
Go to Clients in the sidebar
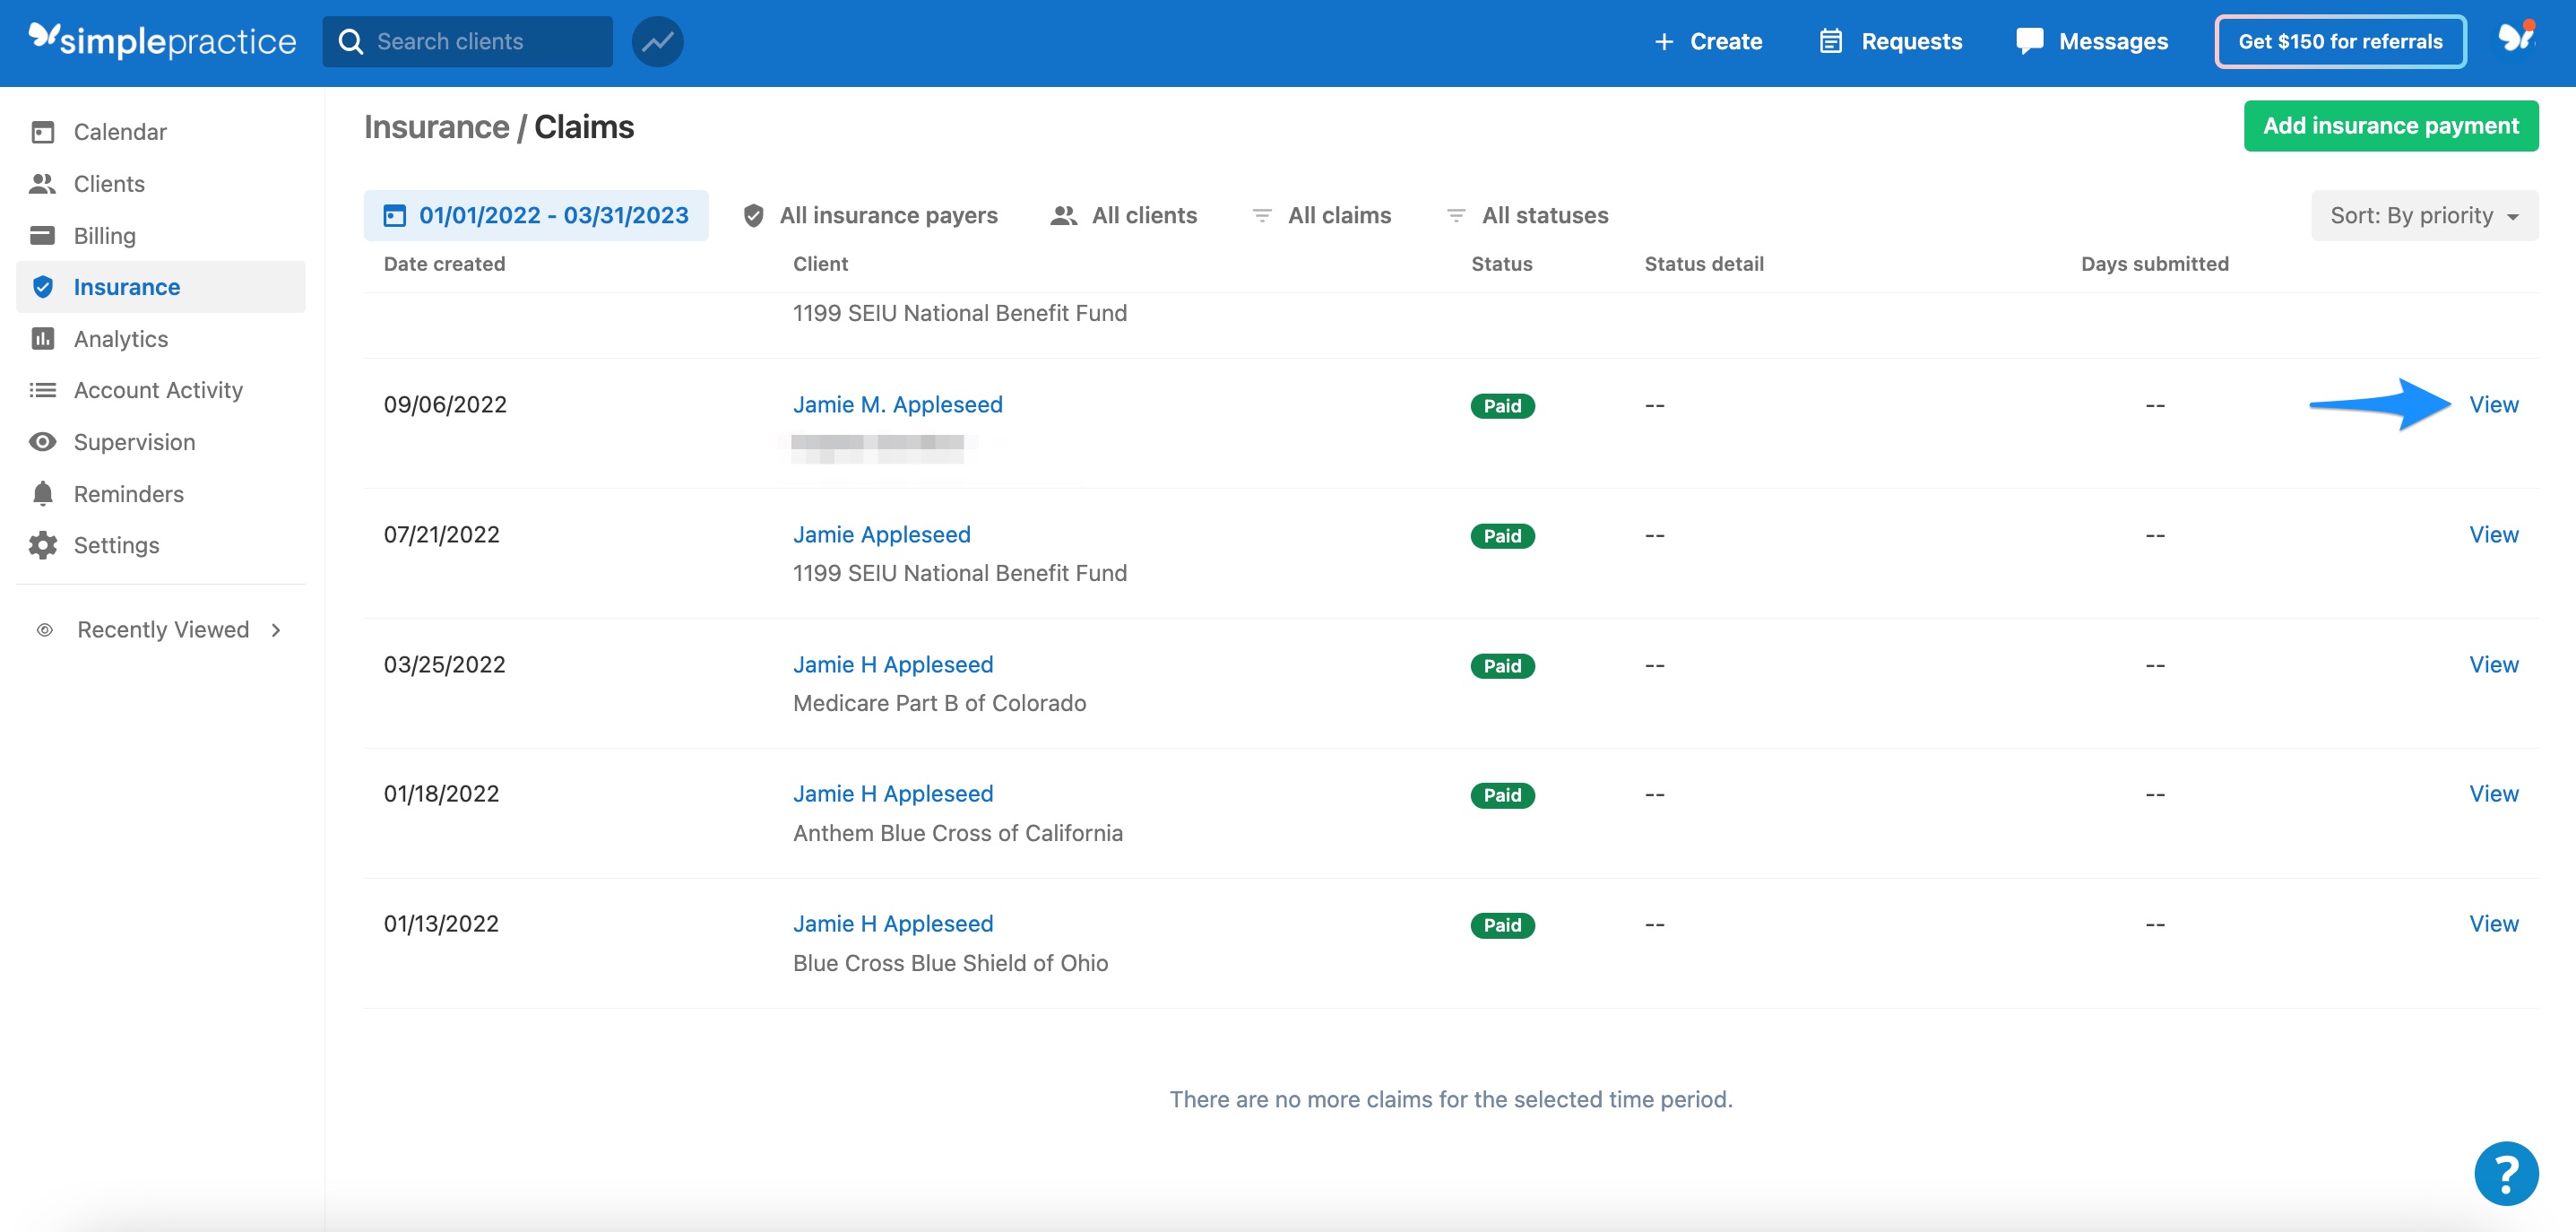161,184
